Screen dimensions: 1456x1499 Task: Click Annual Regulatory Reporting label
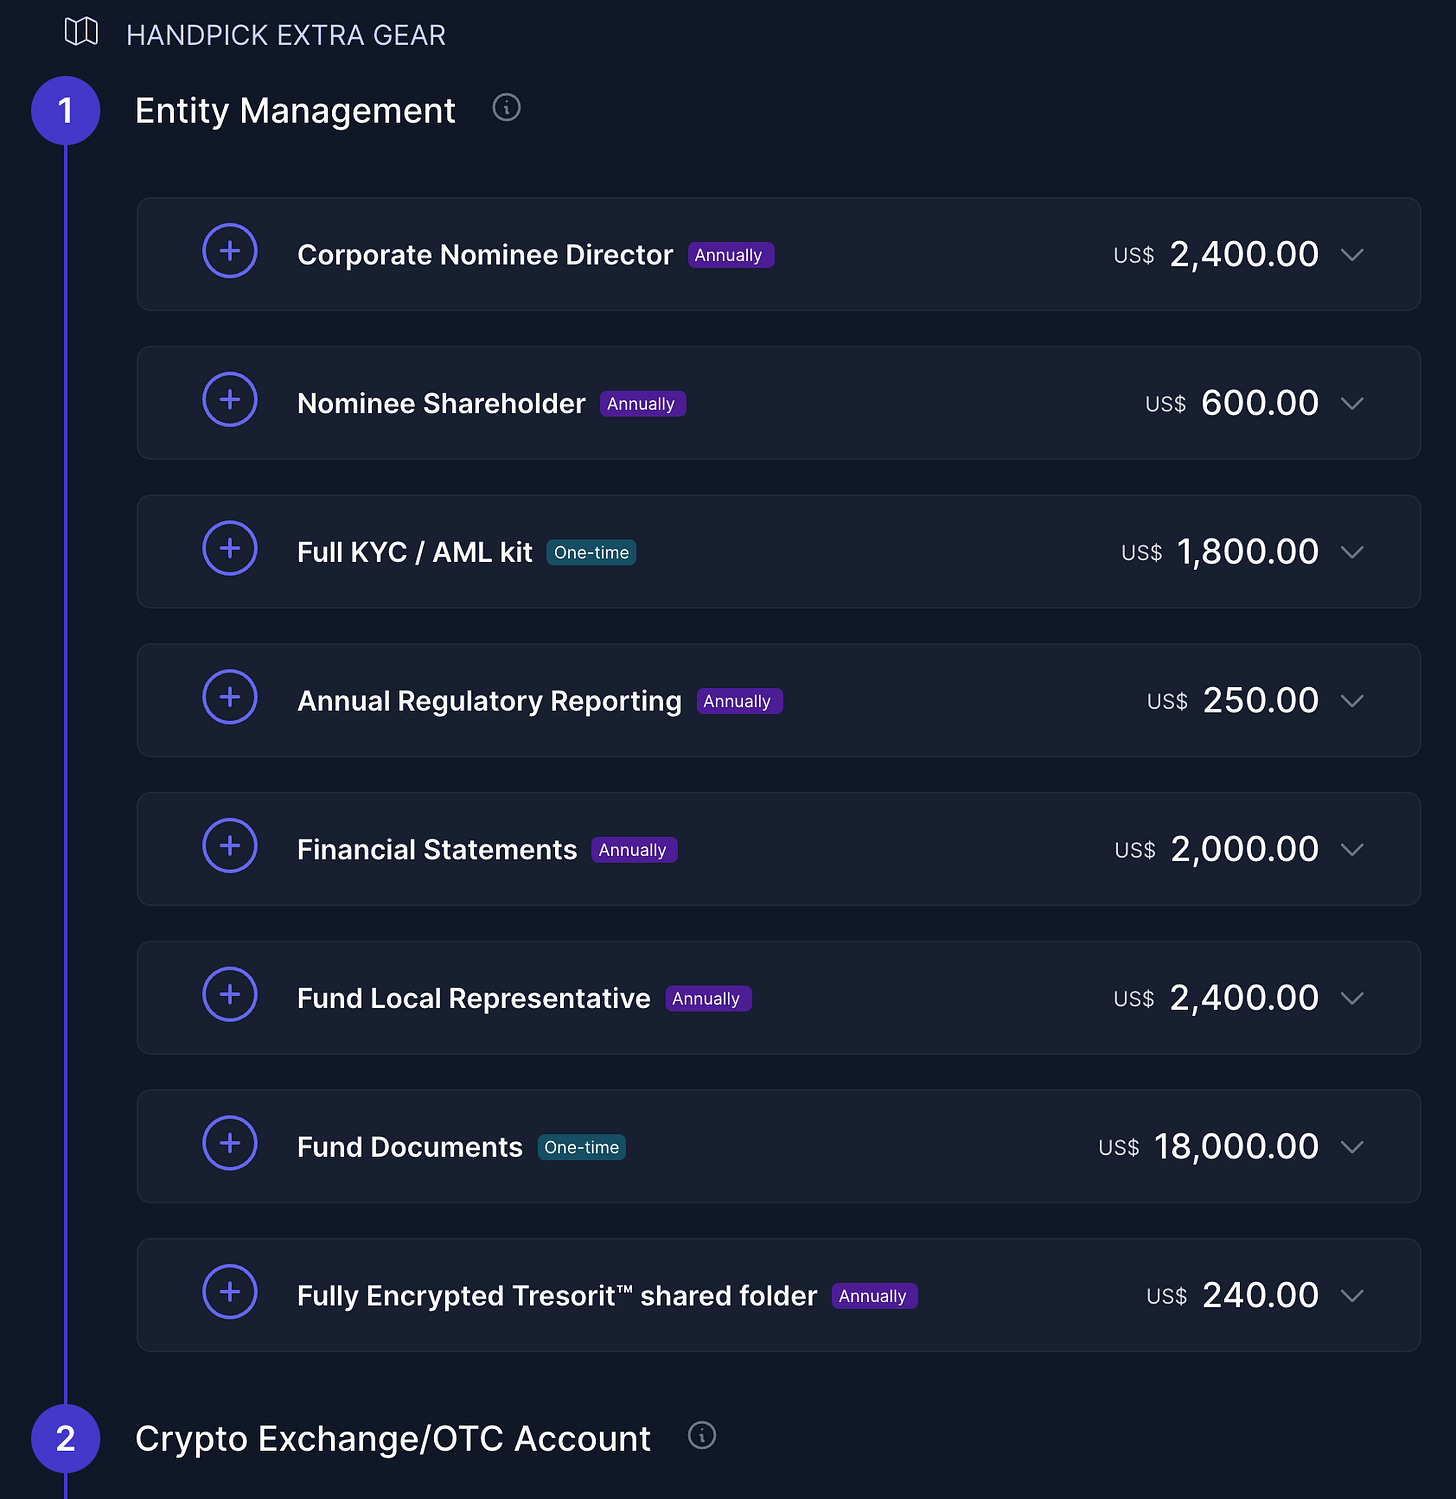(489, 701)
